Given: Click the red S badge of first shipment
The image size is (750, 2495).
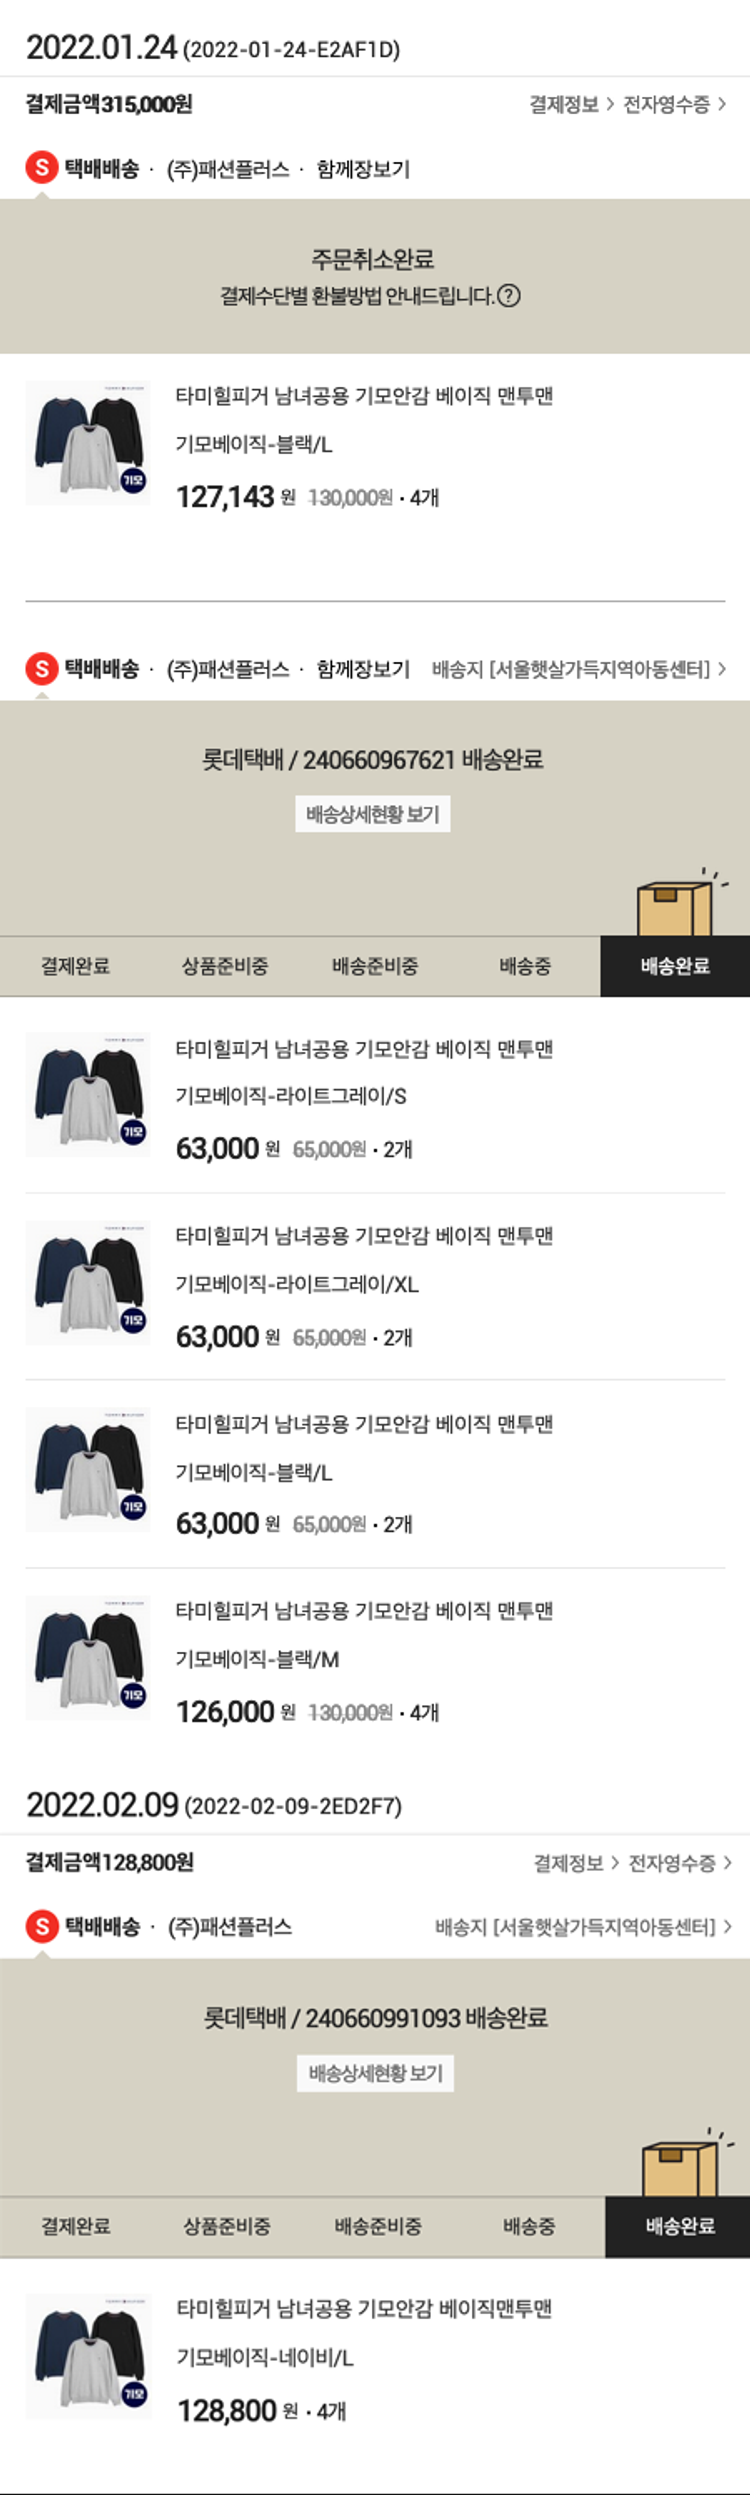Looking at the screenshot, I should (41, 168).
